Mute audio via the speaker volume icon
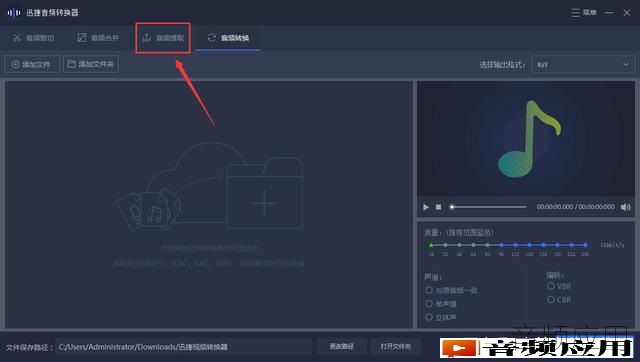 click(625, 207)
